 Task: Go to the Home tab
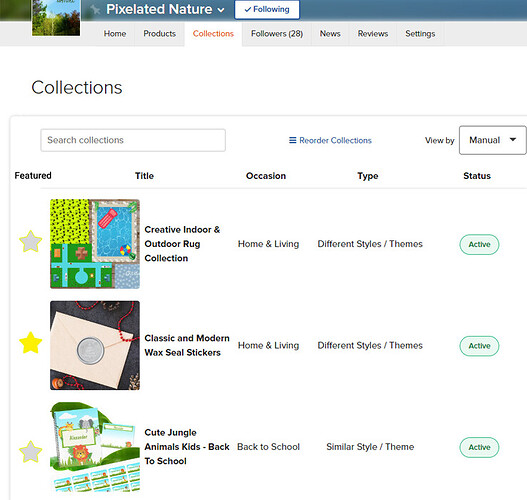click(x=115, y=34)
